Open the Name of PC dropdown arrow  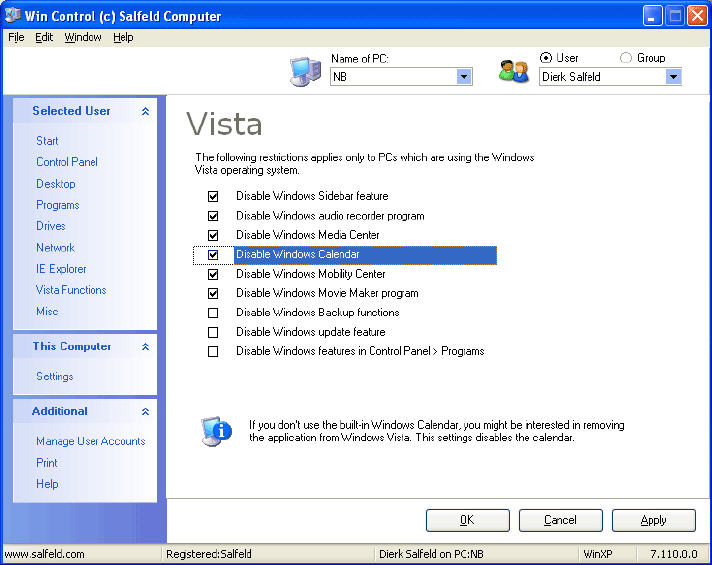click(x=464, y=77)
